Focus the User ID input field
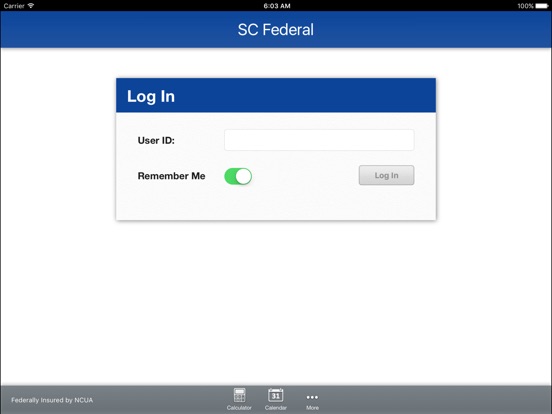 319,140
